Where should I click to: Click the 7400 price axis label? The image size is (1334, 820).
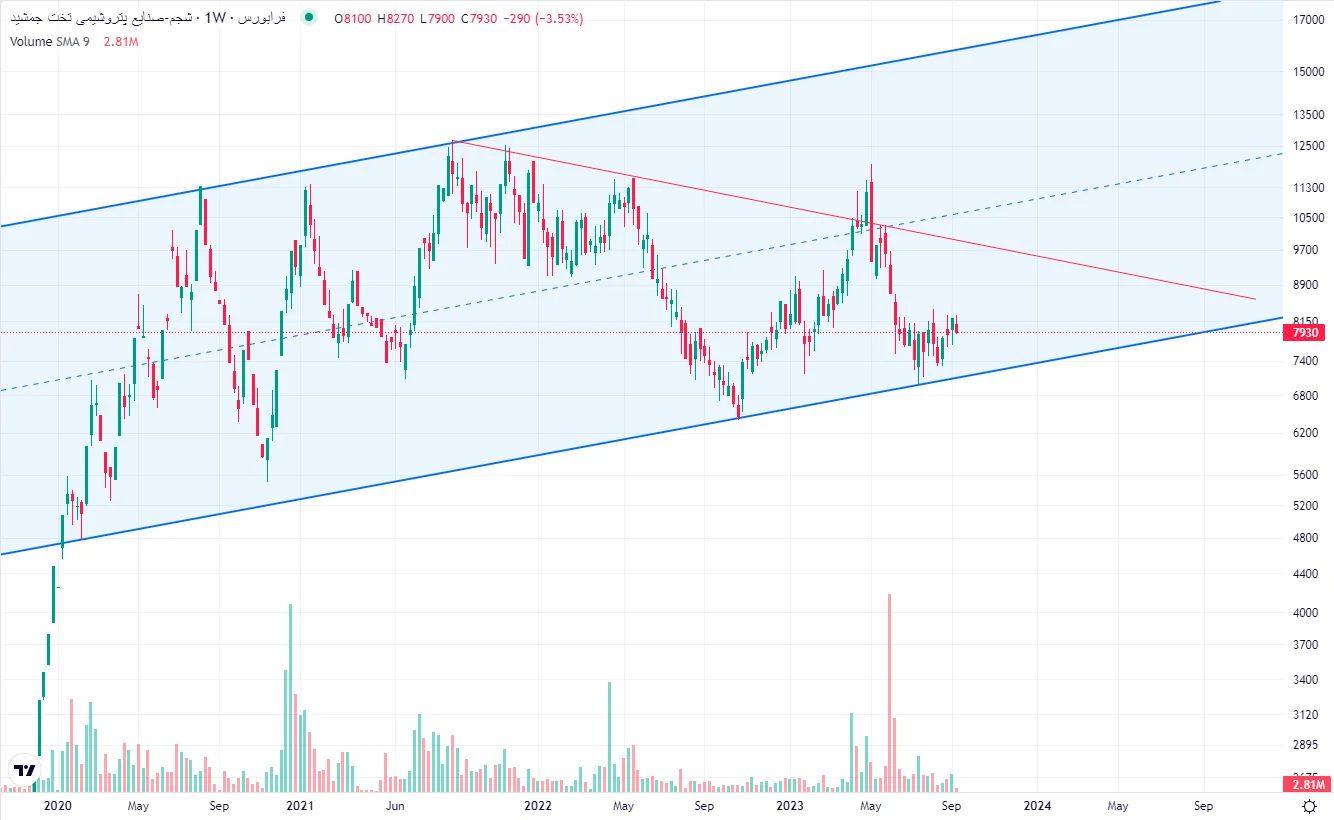[1308, 360]
